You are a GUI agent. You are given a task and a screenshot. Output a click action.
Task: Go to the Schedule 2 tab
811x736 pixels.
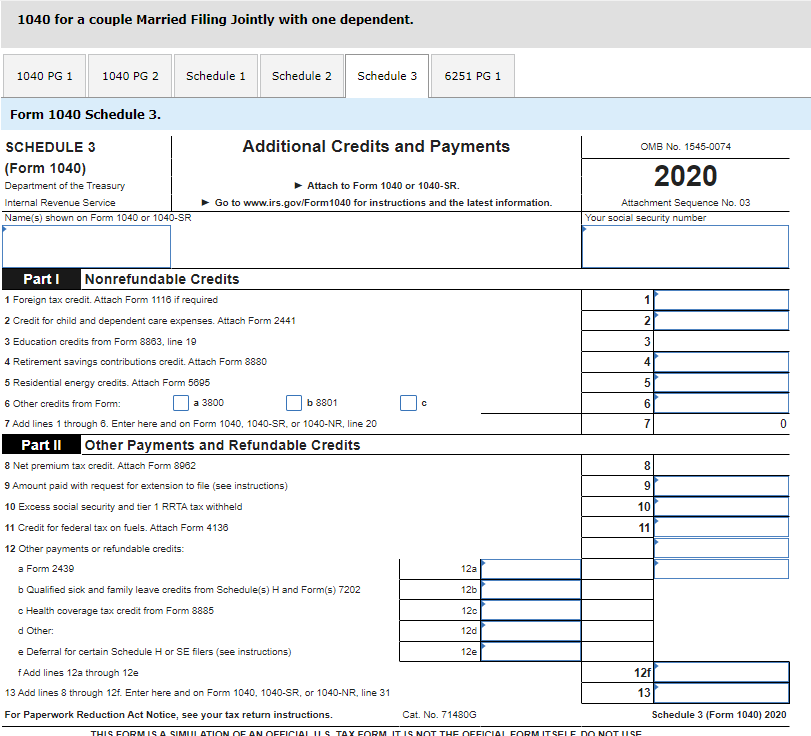(302, 76)
